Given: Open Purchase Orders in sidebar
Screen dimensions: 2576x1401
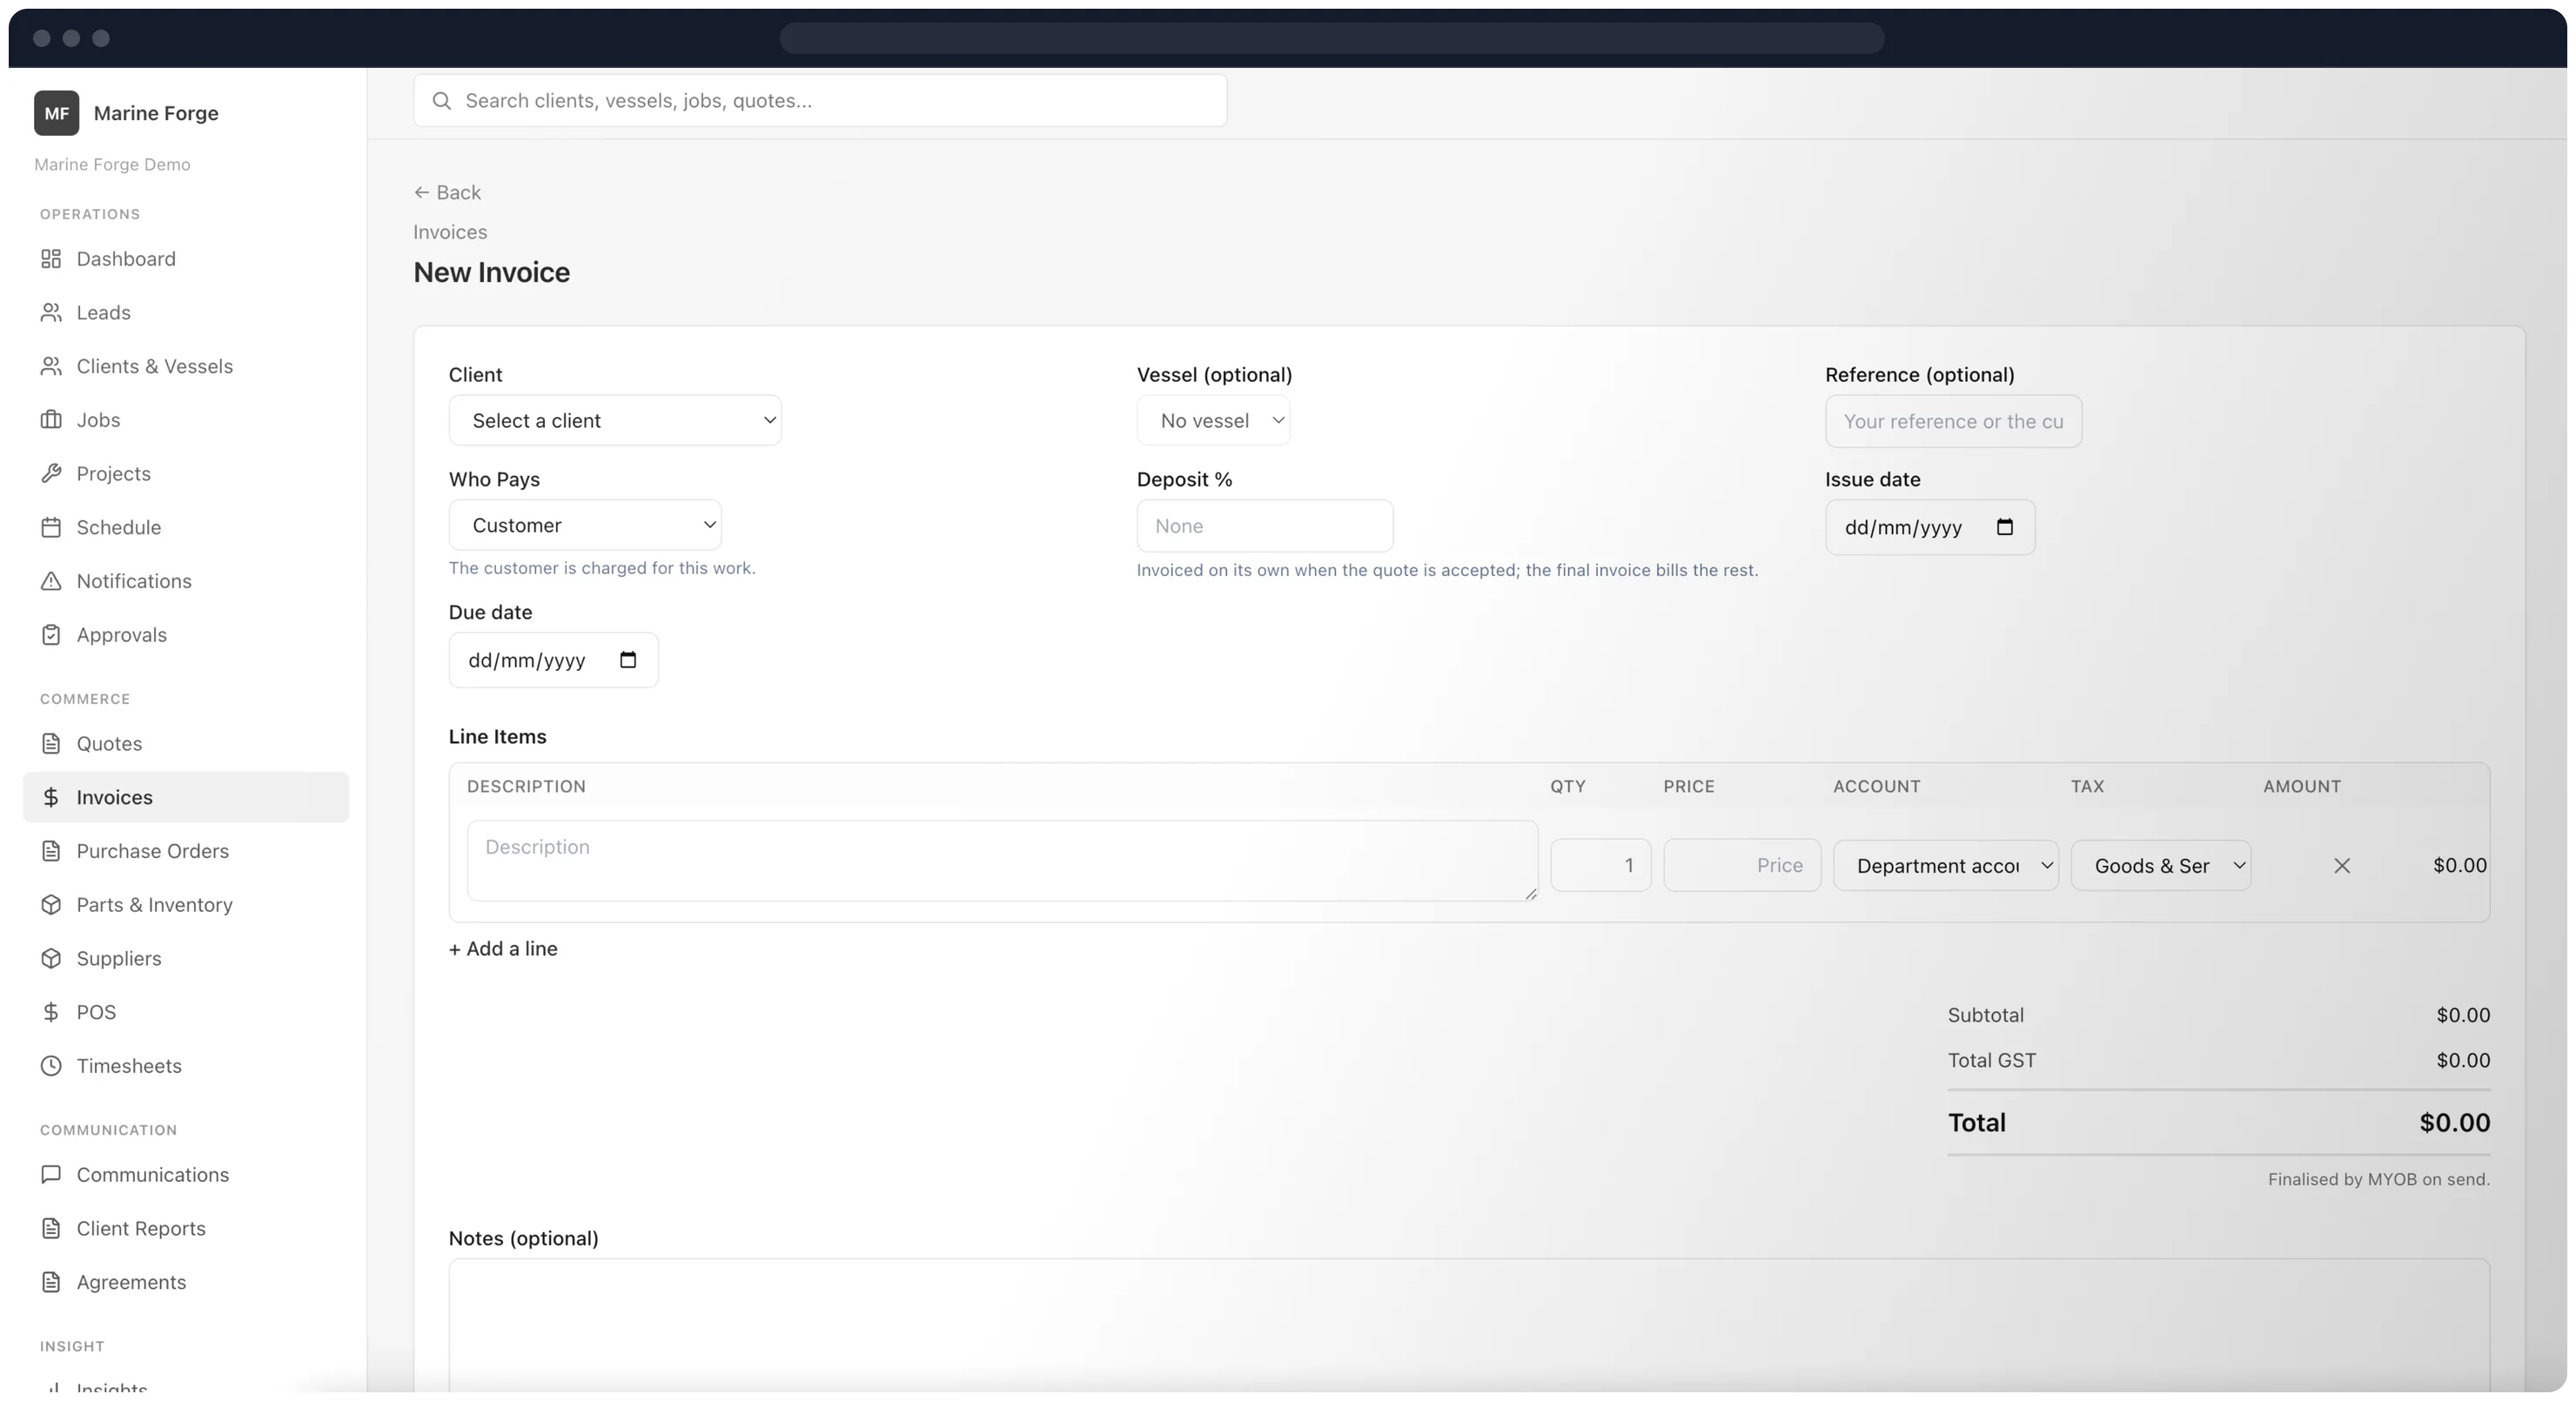Looking at the screenshot, I should 186,851.
